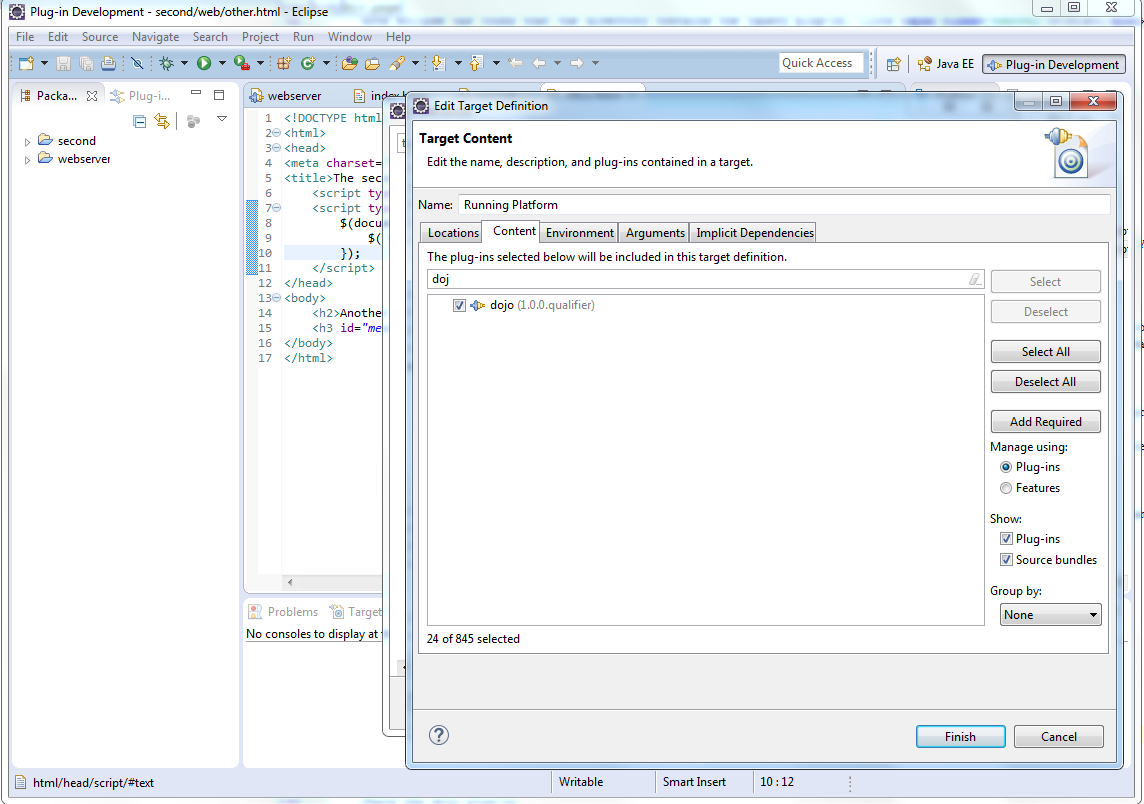
Task: Click the Add Required button
Action: 1046,422
